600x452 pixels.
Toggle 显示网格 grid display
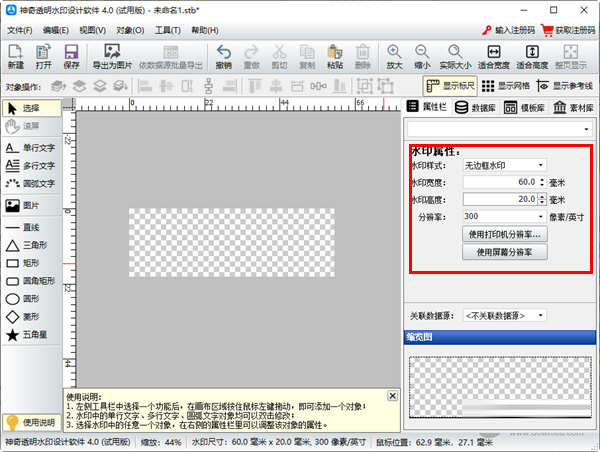[x=511, y=86]
